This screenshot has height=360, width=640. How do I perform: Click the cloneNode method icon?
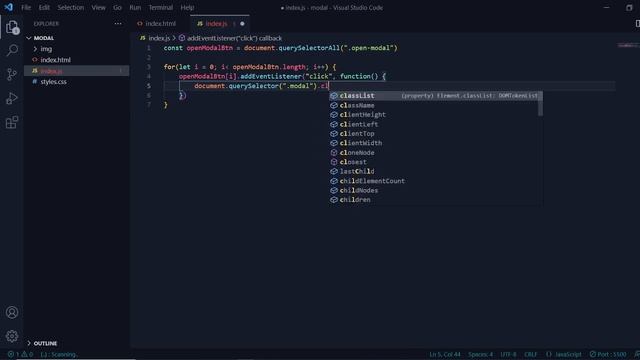(334, 152)
